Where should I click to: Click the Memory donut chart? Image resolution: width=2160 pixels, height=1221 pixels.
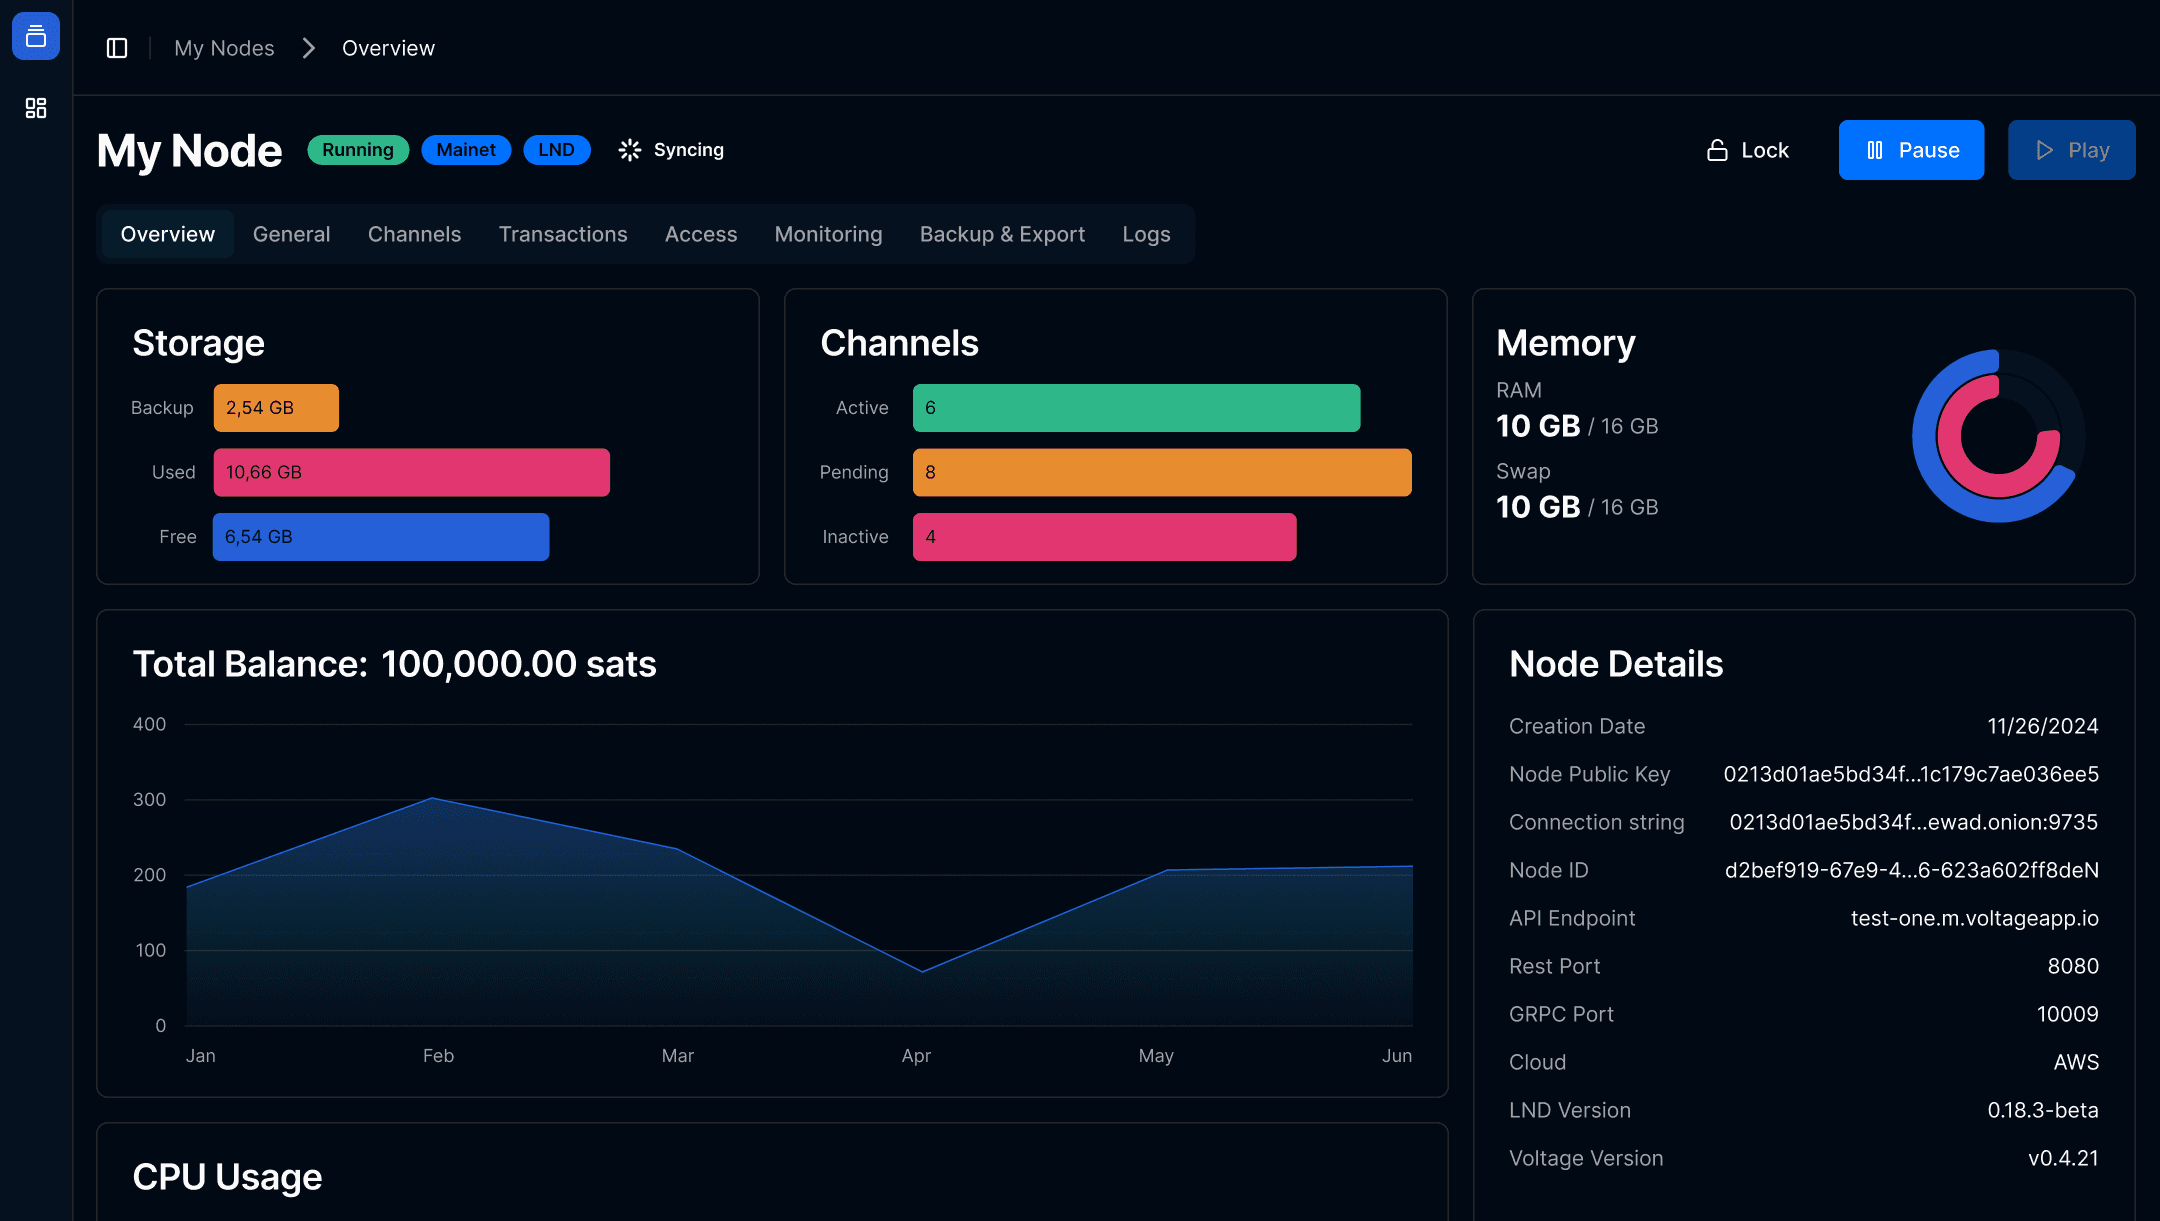point(1998,436)
